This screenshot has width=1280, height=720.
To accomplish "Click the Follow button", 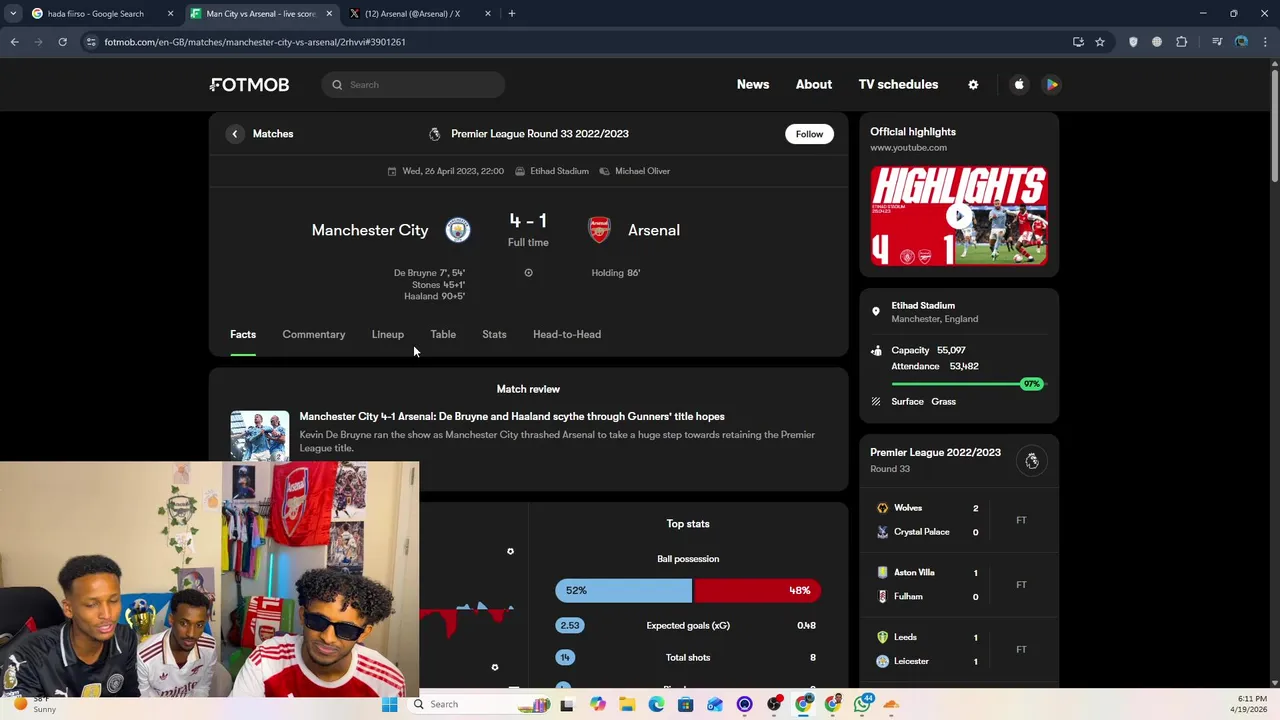I will [809, 134].
